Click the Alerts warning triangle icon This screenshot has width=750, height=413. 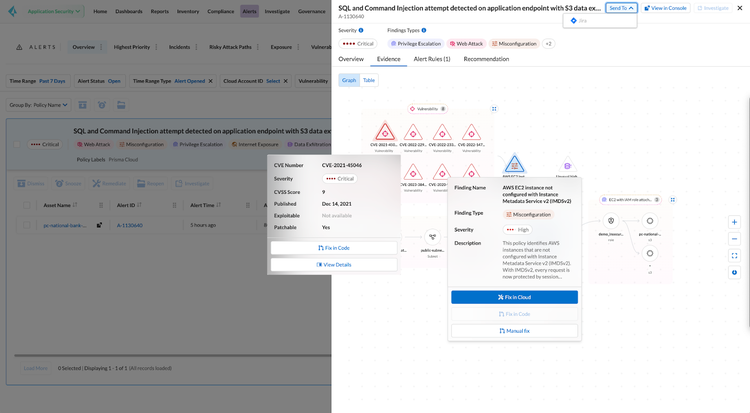(x=19, y=47)
